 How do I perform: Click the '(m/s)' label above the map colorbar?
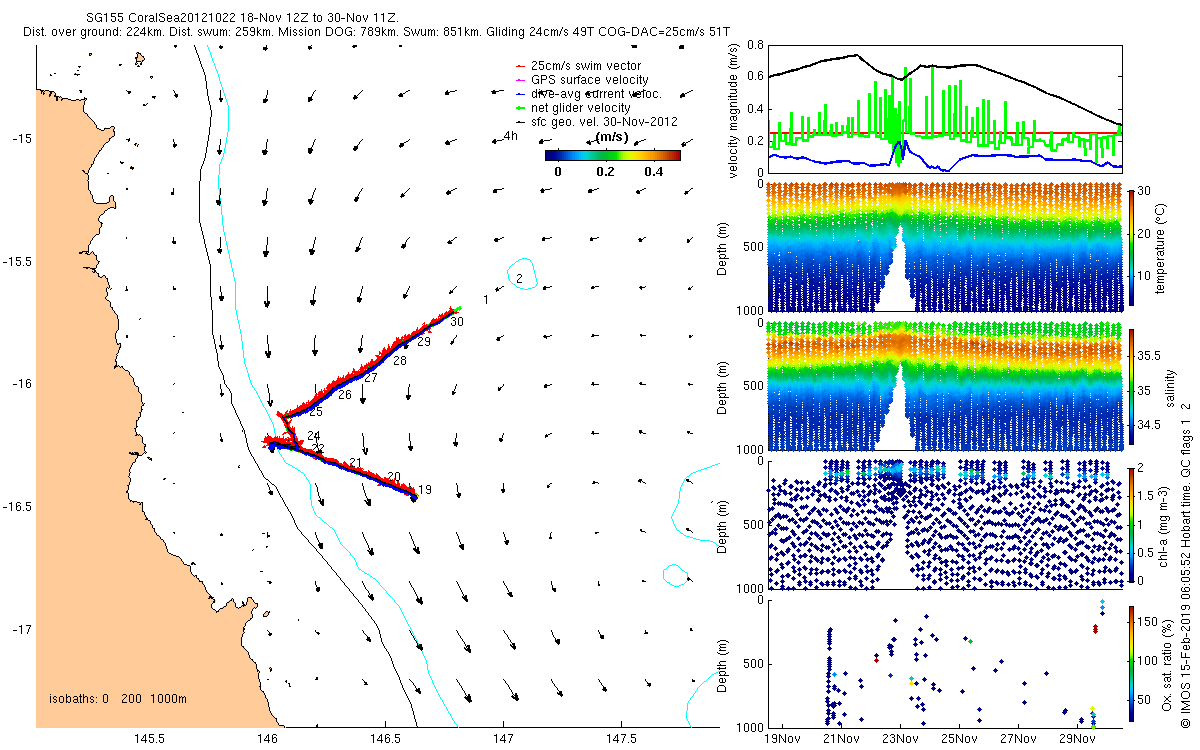coord(612,137)
